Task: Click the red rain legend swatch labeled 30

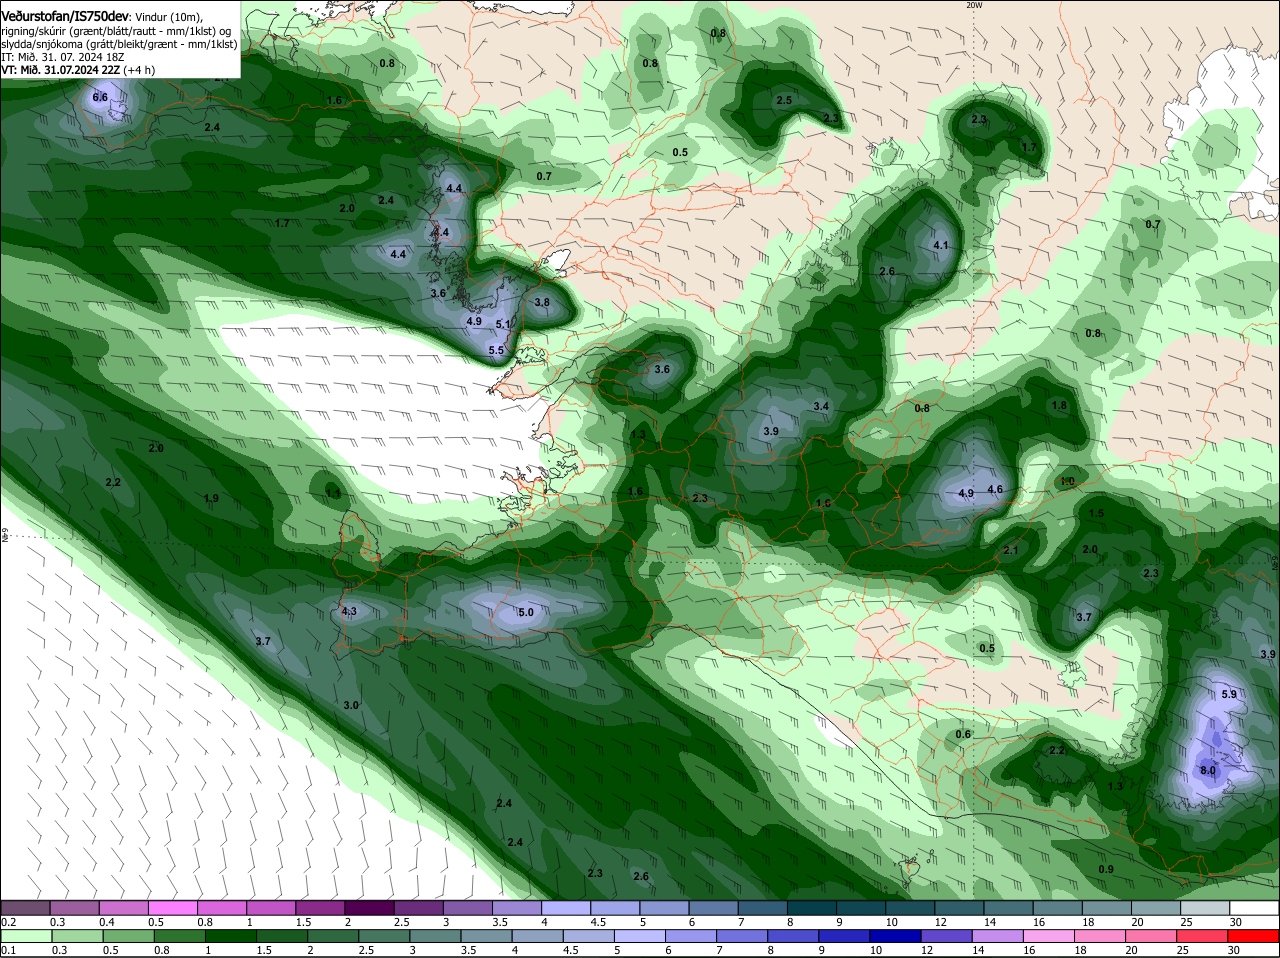Action: (1254, 937)
